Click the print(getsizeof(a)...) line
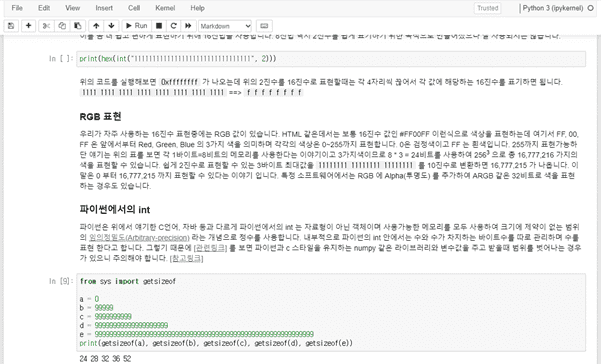 216,343
